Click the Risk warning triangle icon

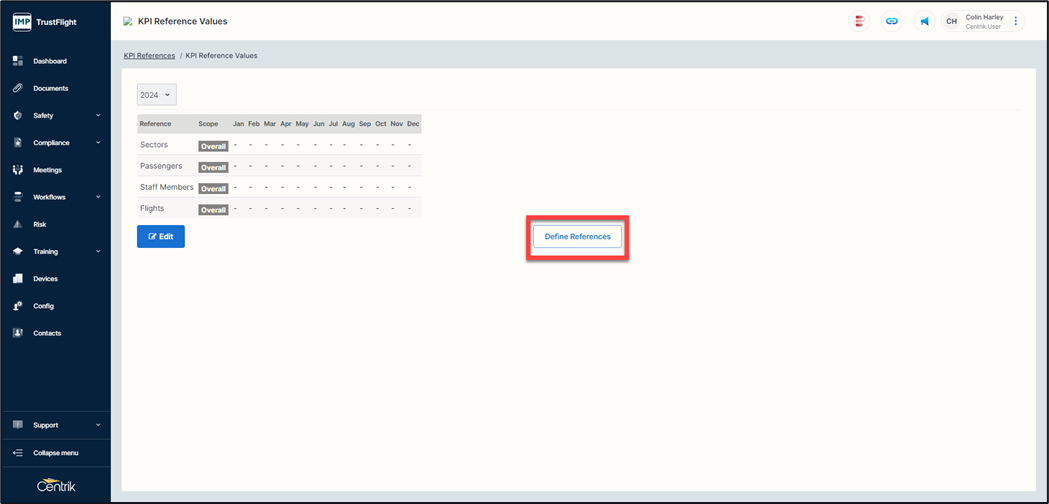pos(19,224)
